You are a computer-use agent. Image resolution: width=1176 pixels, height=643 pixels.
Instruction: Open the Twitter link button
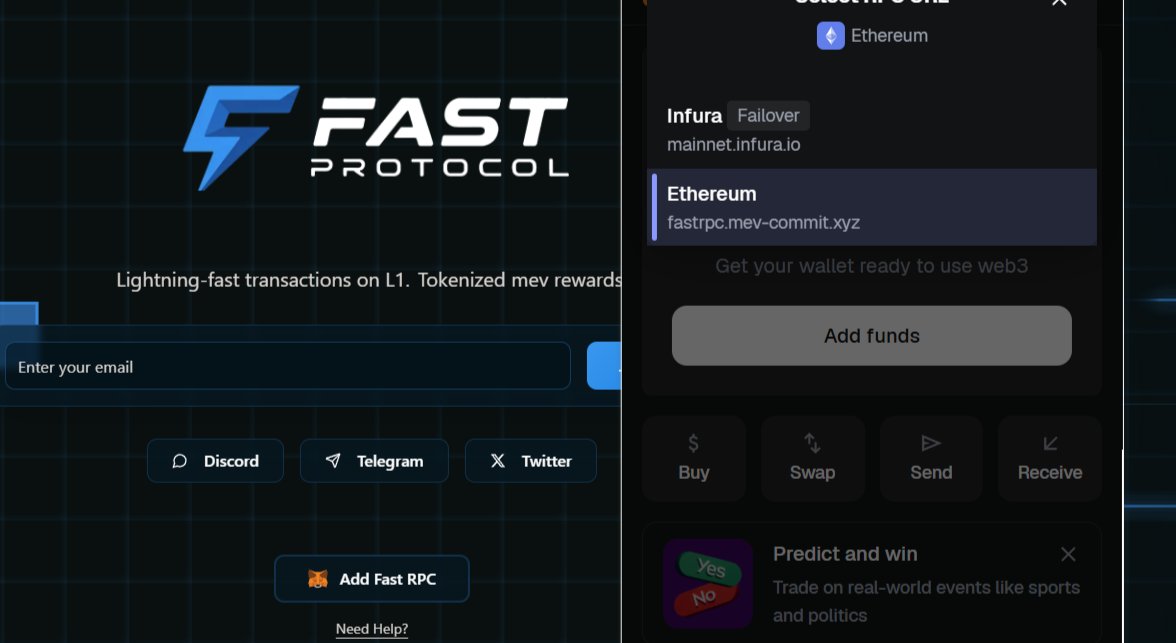tap(531, 461)
